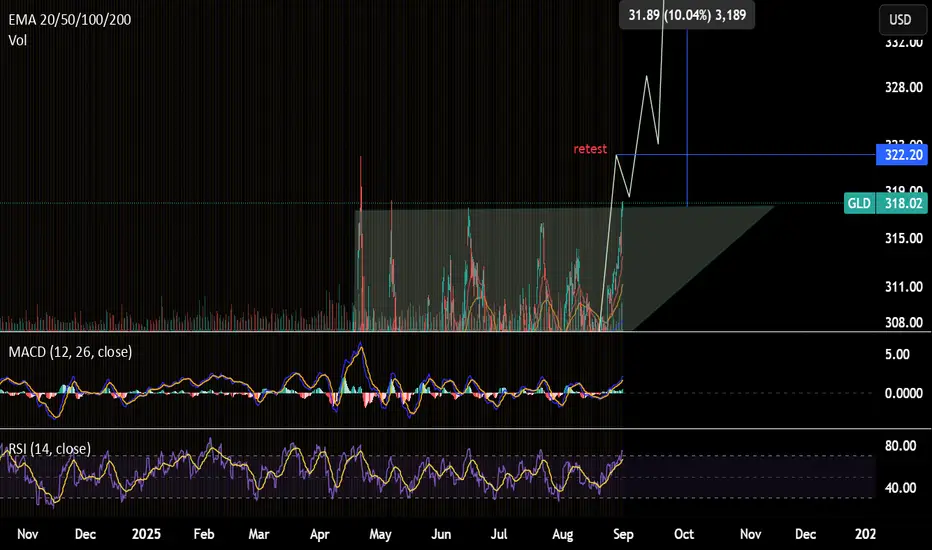Click the 328.00 price axis label
Screen dimensions: 932x550
(903, 87)
